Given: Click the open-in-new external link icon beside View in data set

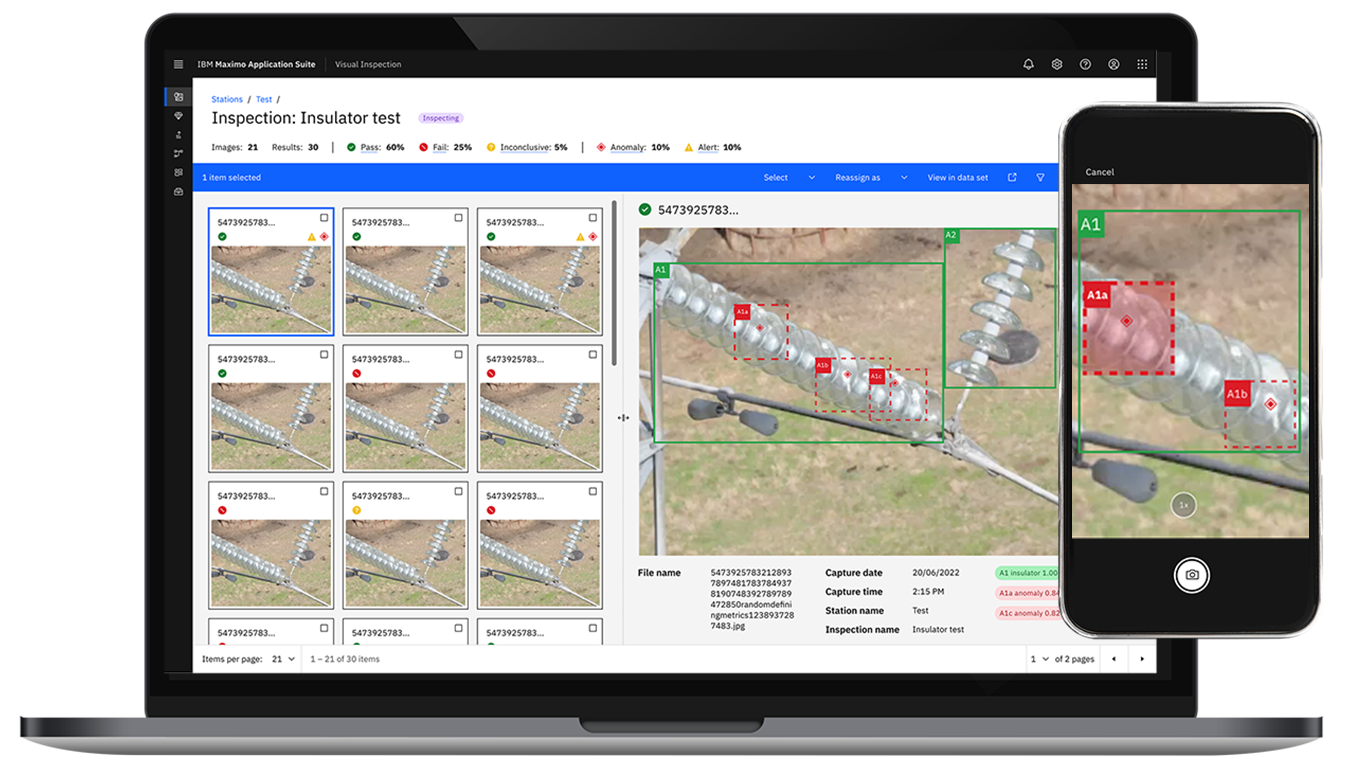Looking at the screenshot, I should tap(1011, 177).
